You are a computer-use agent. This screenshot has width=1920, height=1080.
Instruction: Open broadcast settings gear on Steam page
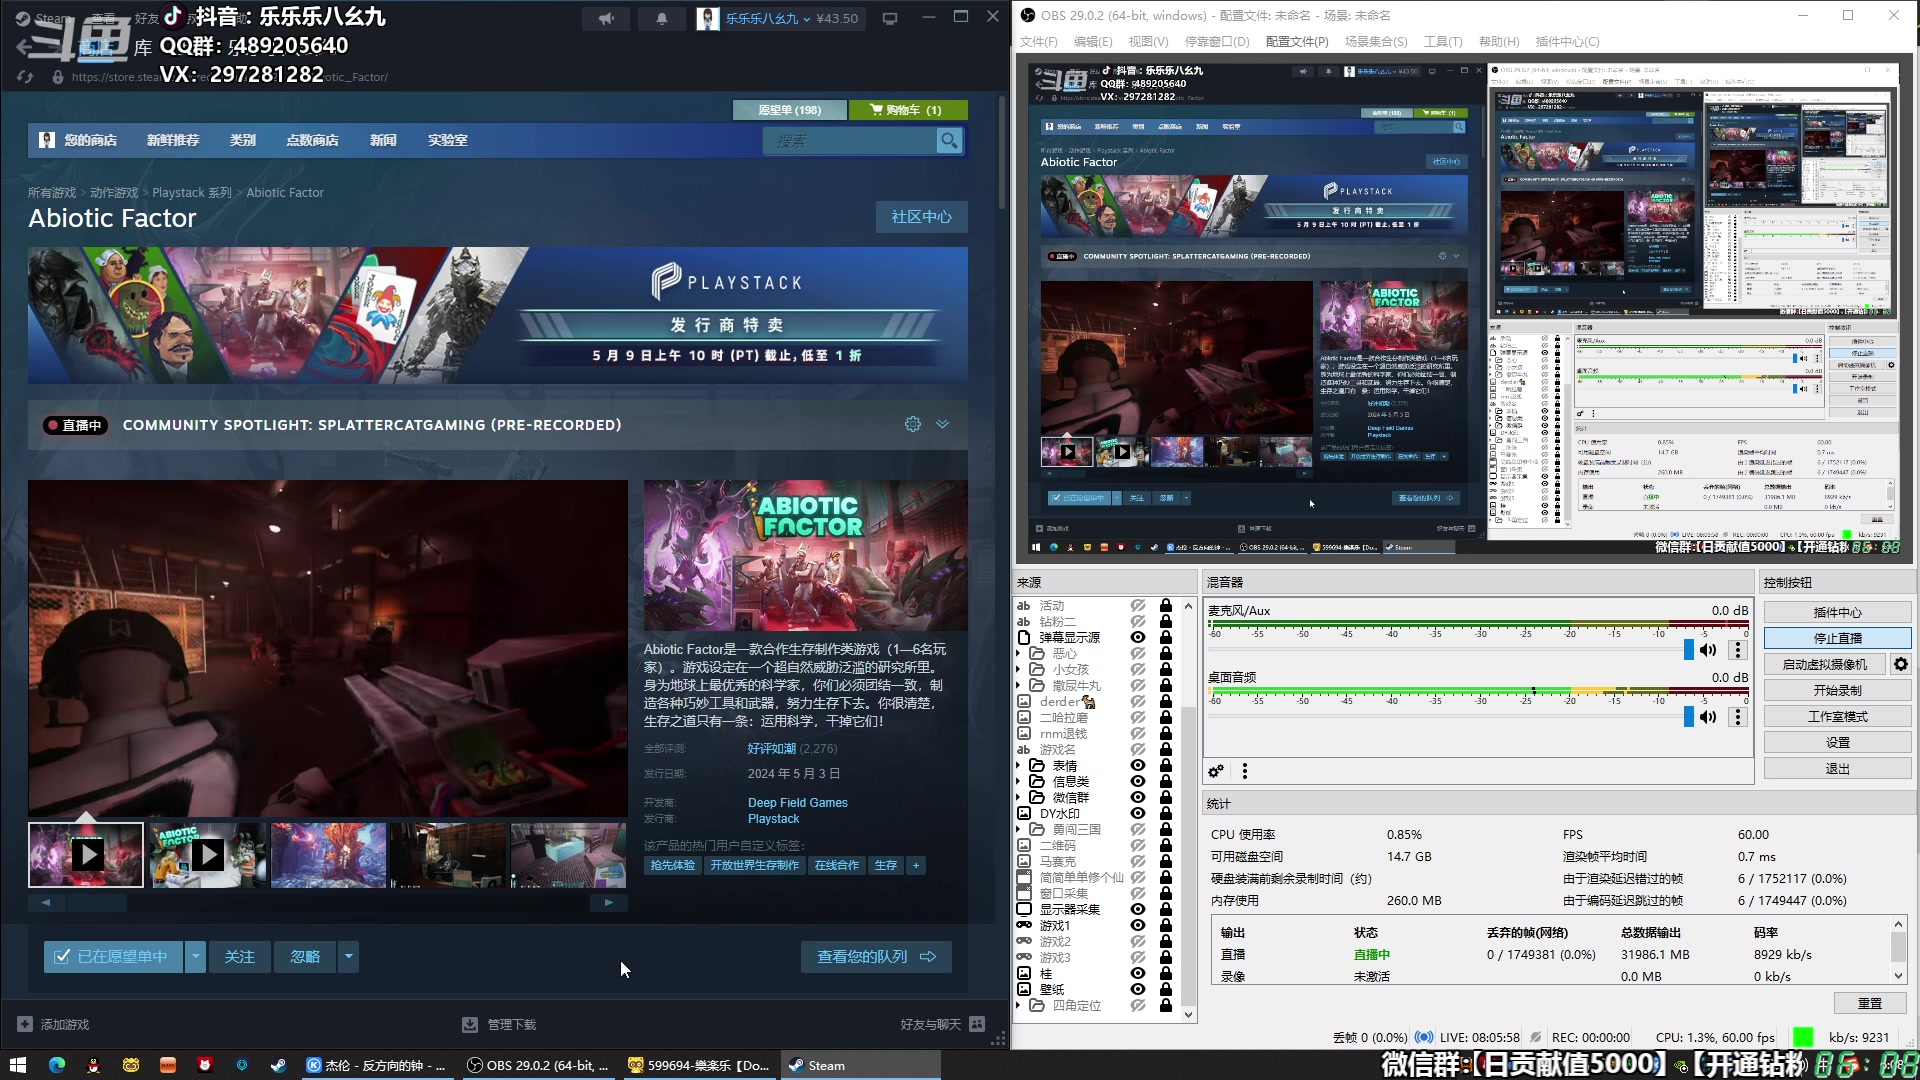click(x=913, y=424)
